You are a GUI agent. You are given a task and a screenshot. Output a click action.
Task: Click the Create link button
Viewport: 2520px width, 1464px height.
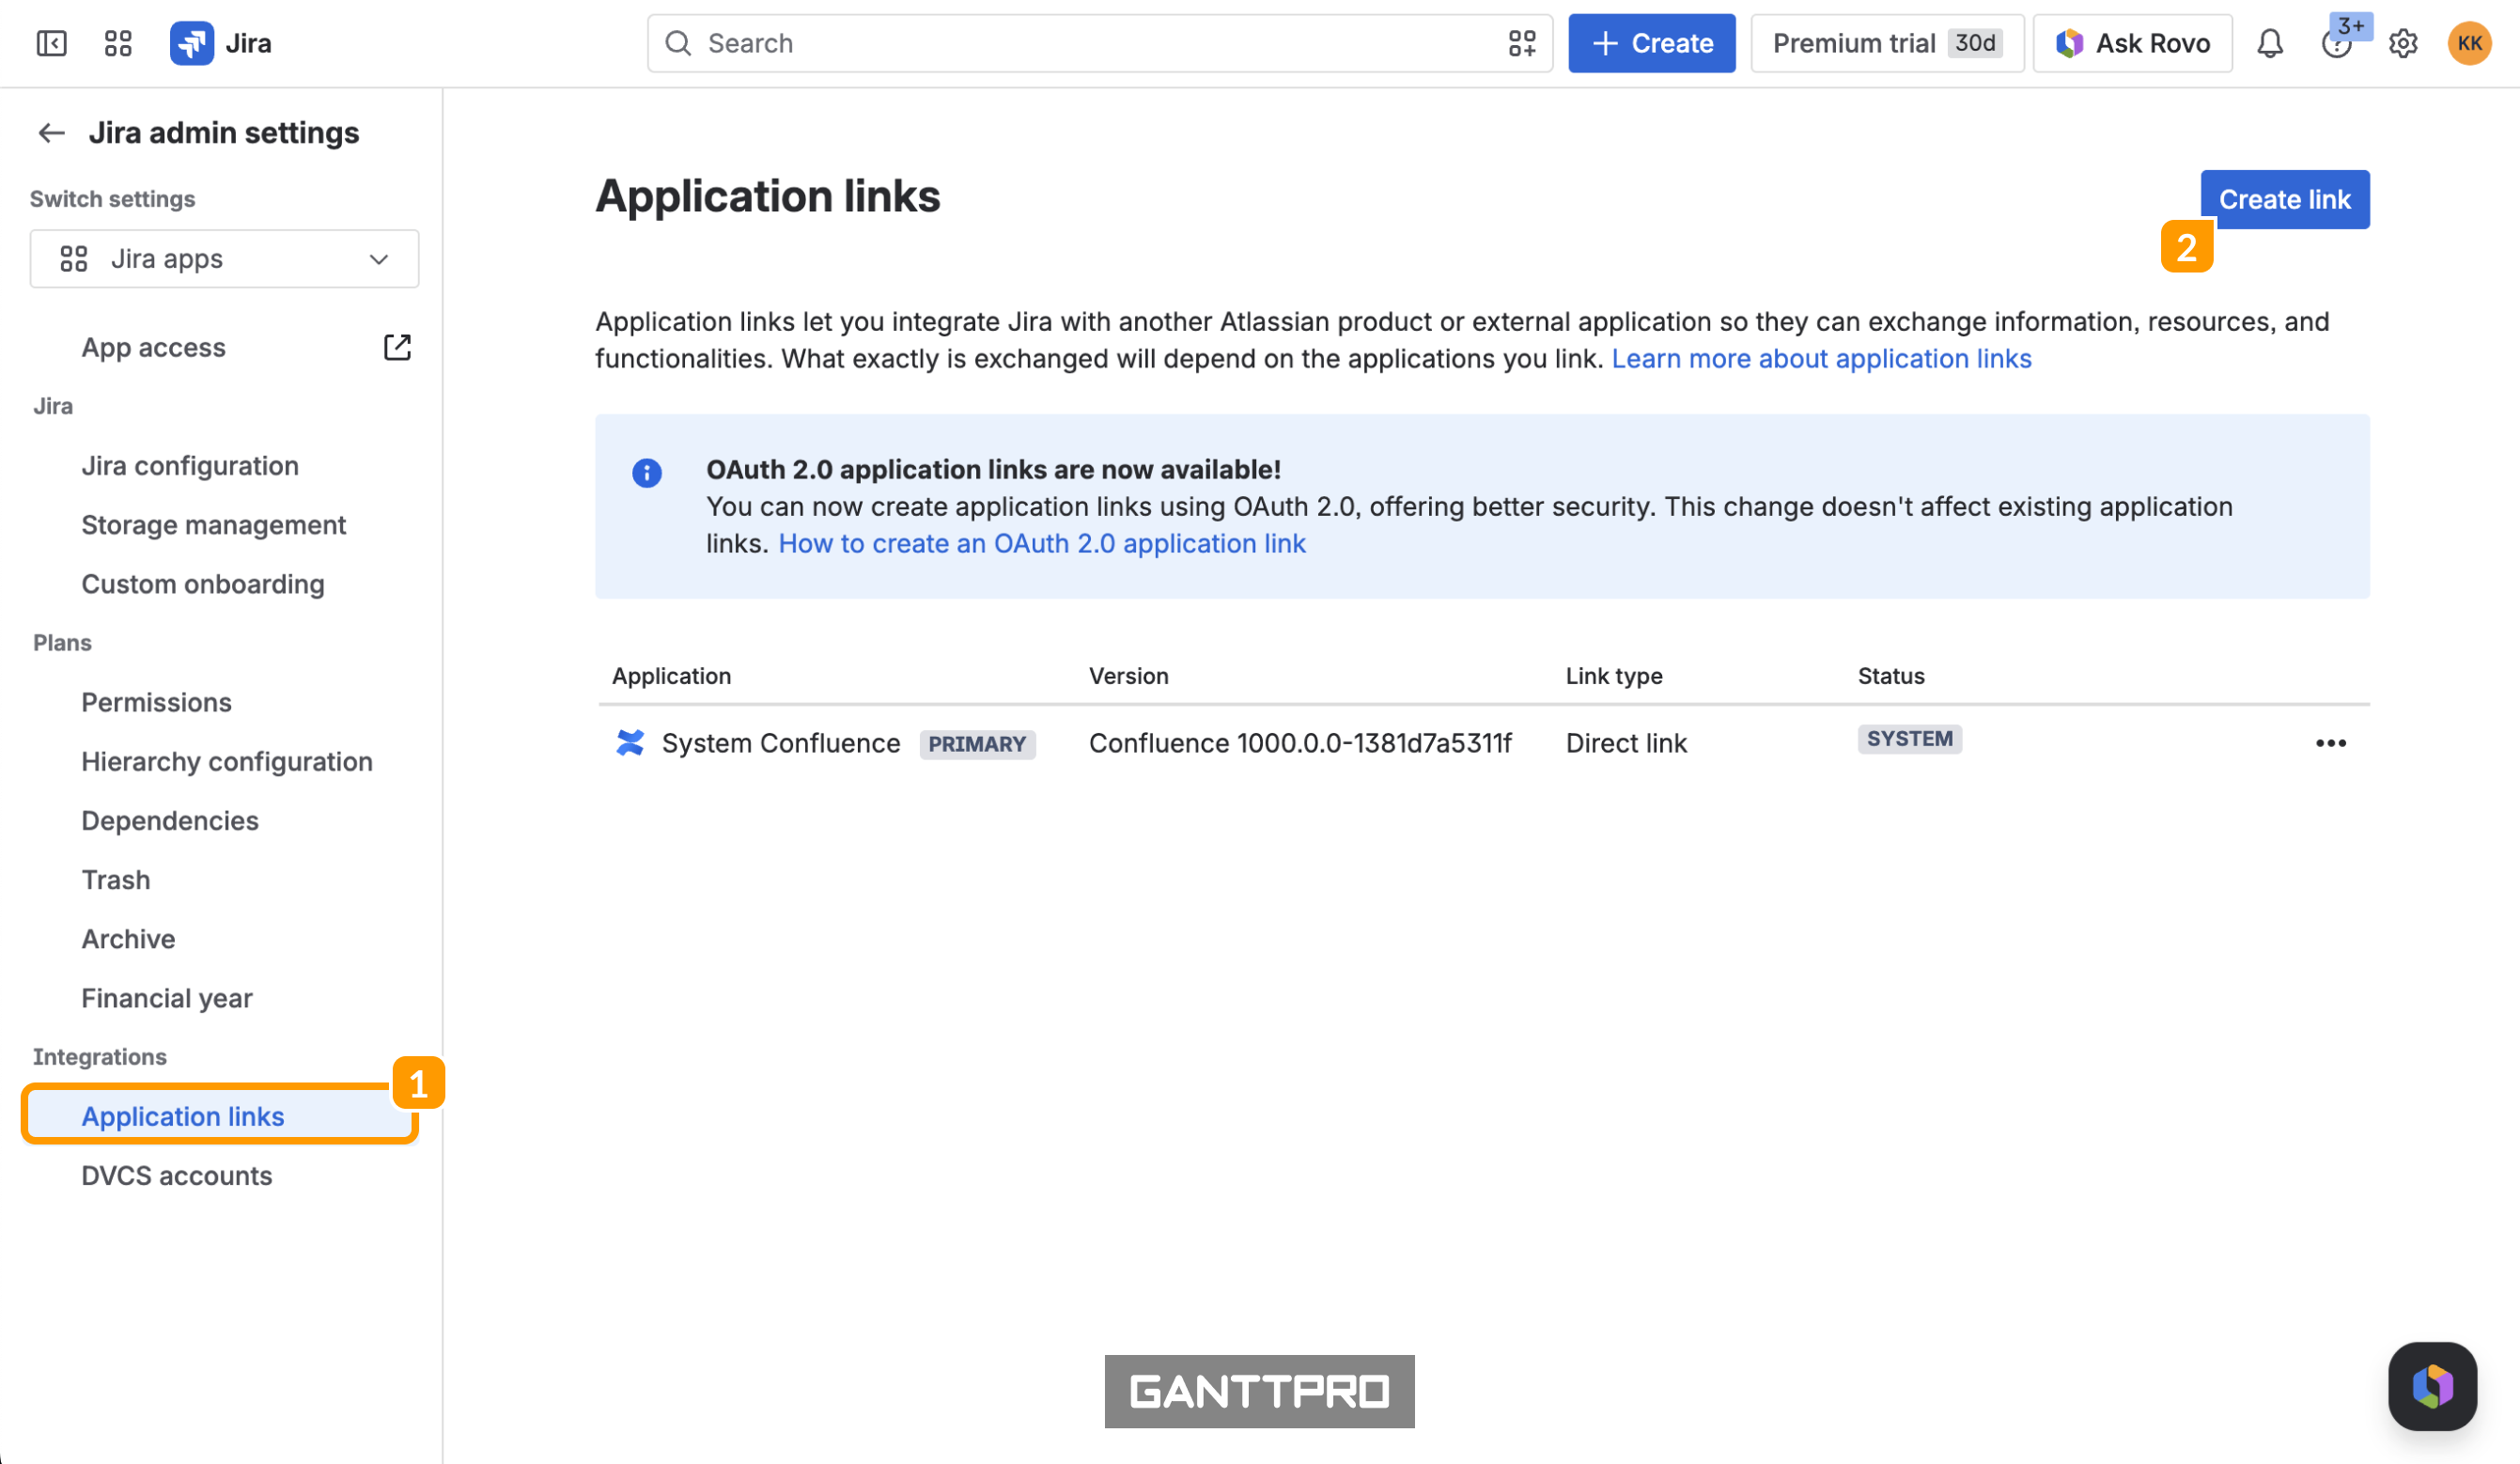[x=2284, y=199]
